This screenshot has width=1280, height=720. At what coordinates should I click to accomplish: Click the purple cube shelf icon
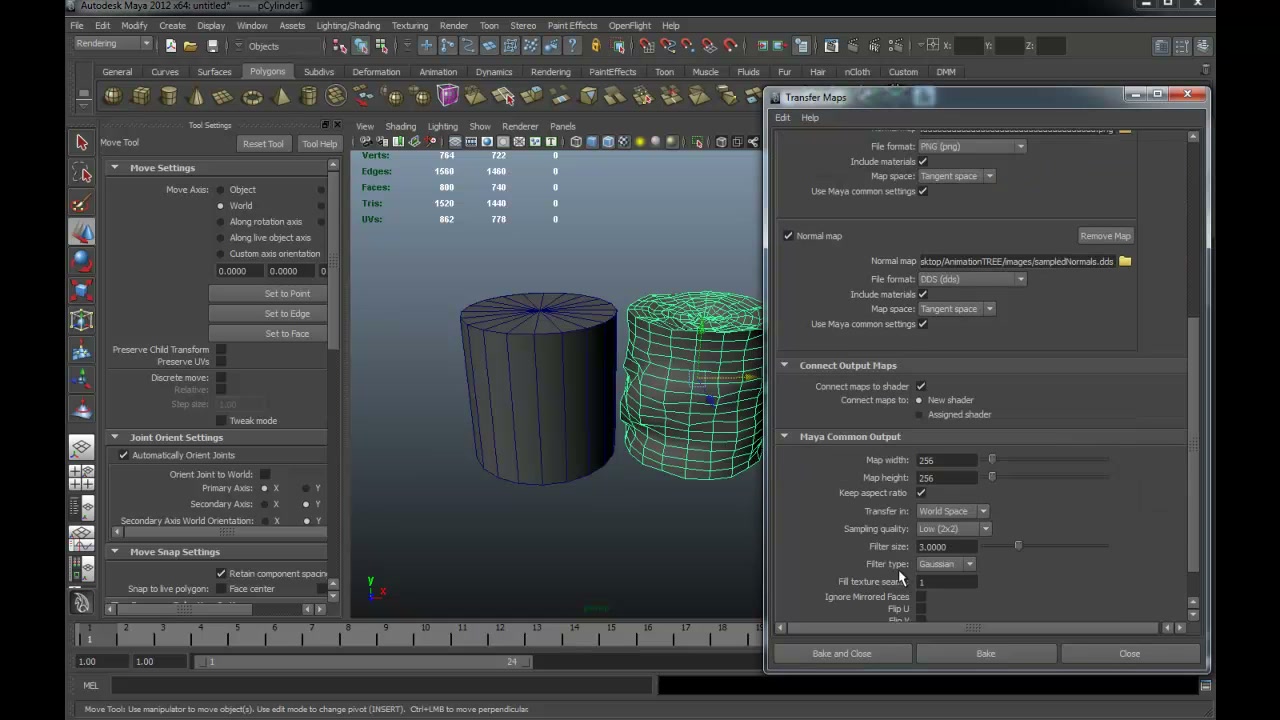(x=447, y=97)
